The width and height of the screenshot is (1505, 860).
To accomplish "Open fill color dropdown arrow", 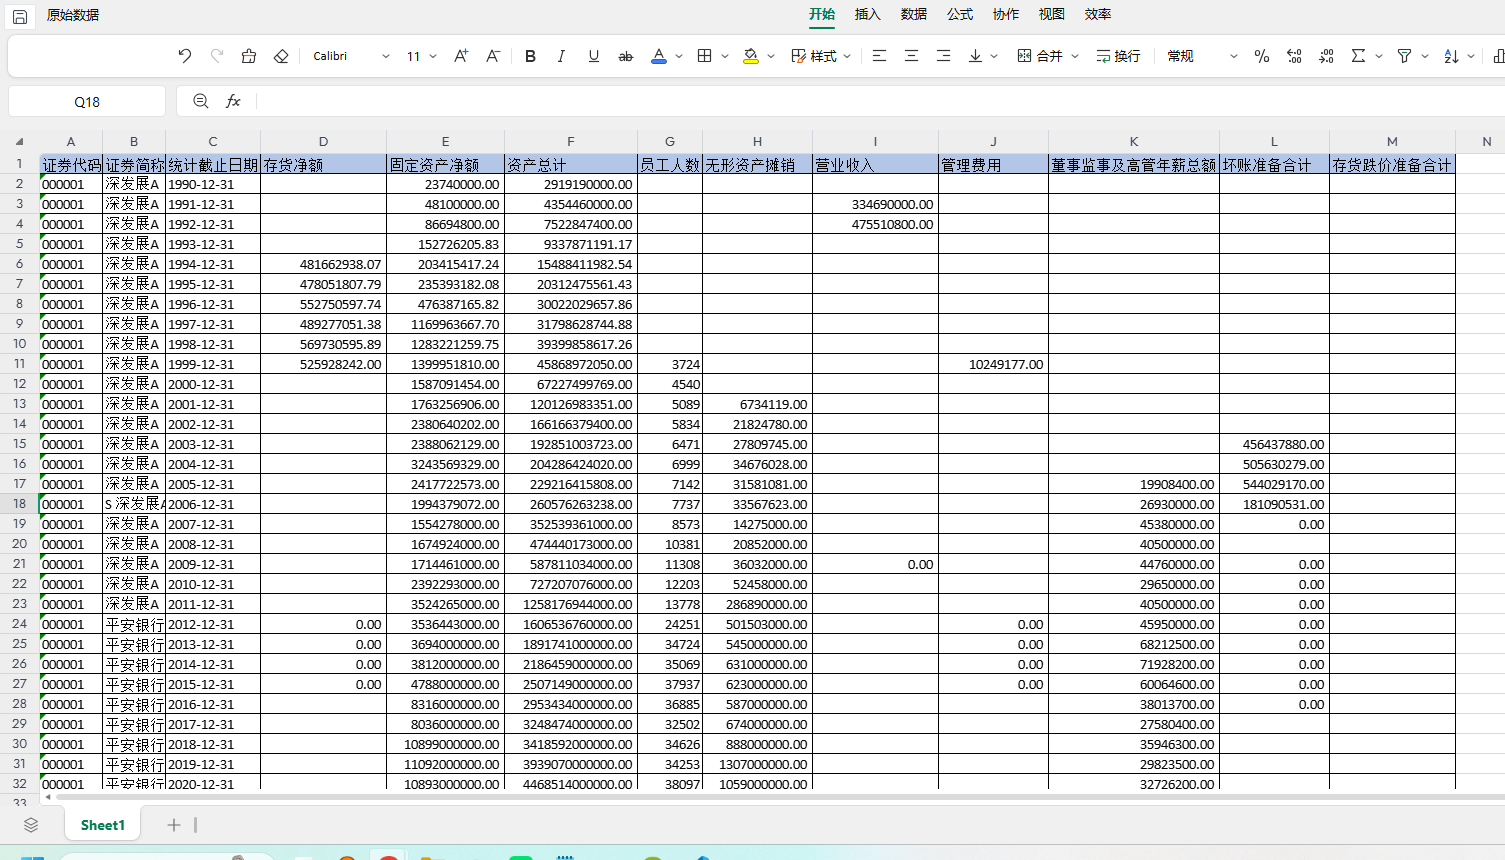I will pos(771,56).
